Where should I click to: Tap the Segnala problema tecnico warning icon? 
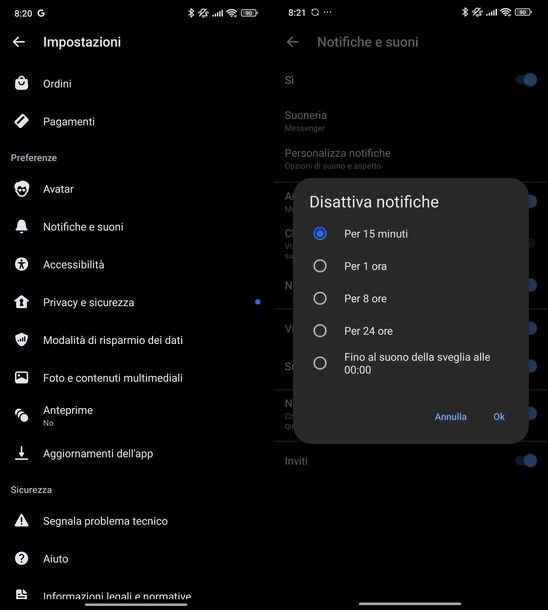pos(21,521)
